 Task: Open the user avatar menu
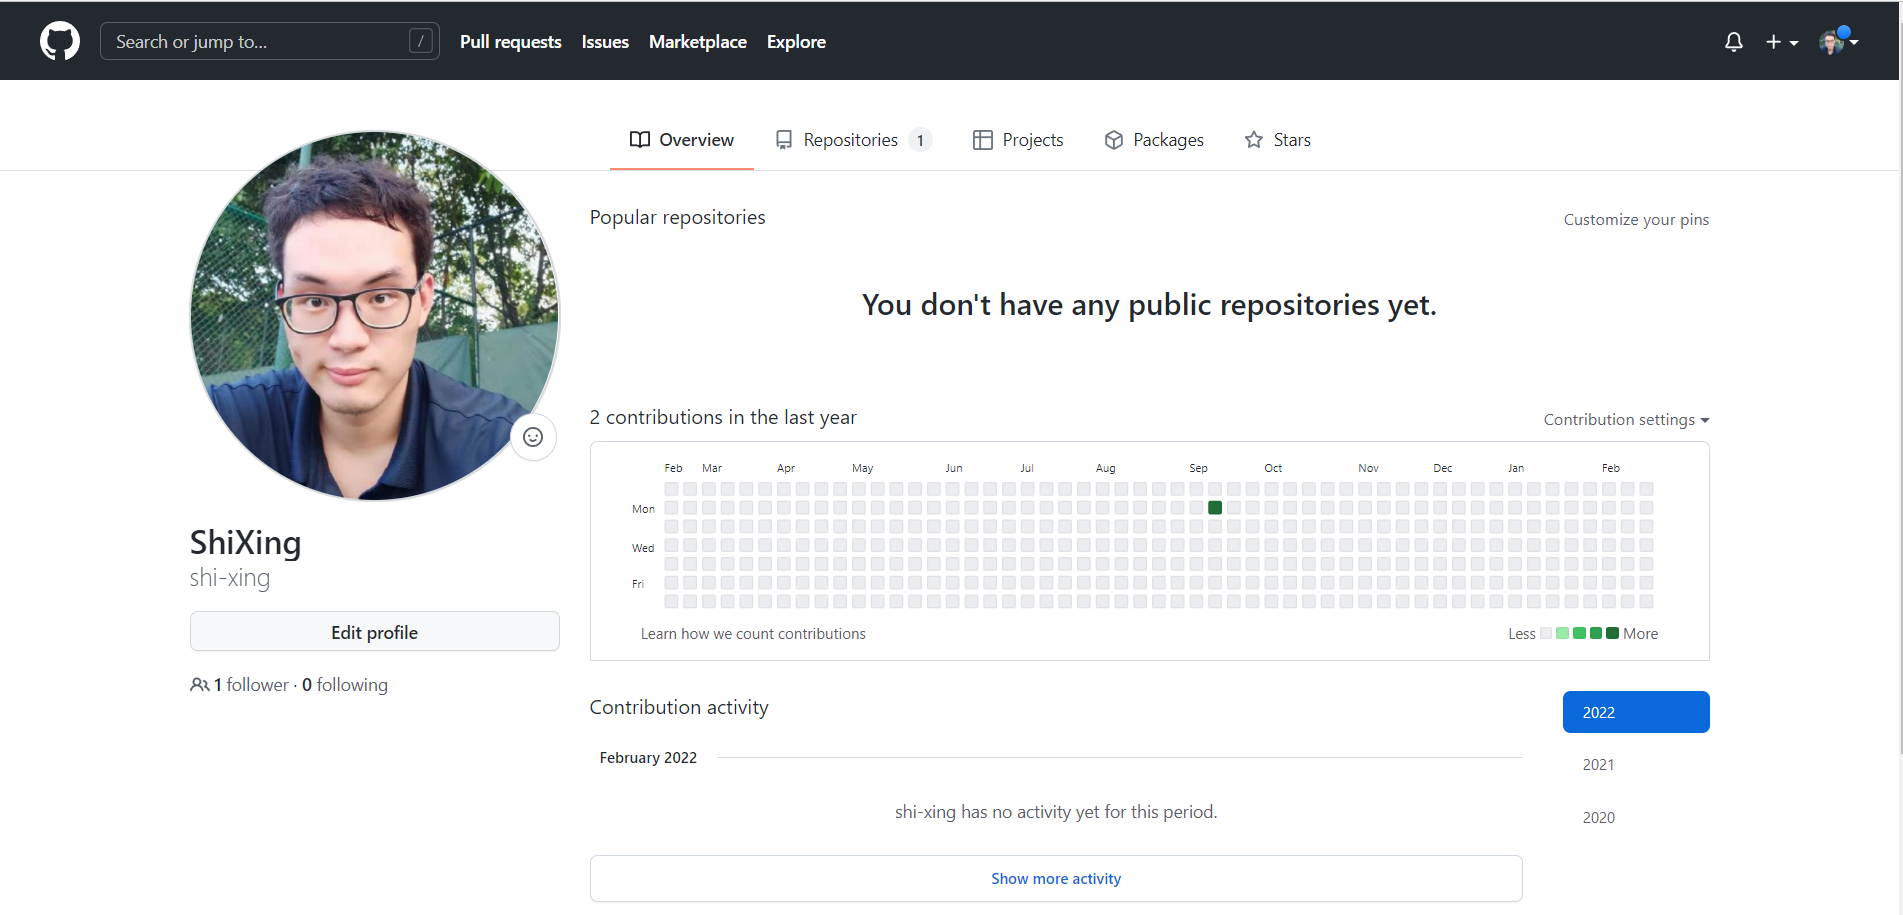[1837, 42]
